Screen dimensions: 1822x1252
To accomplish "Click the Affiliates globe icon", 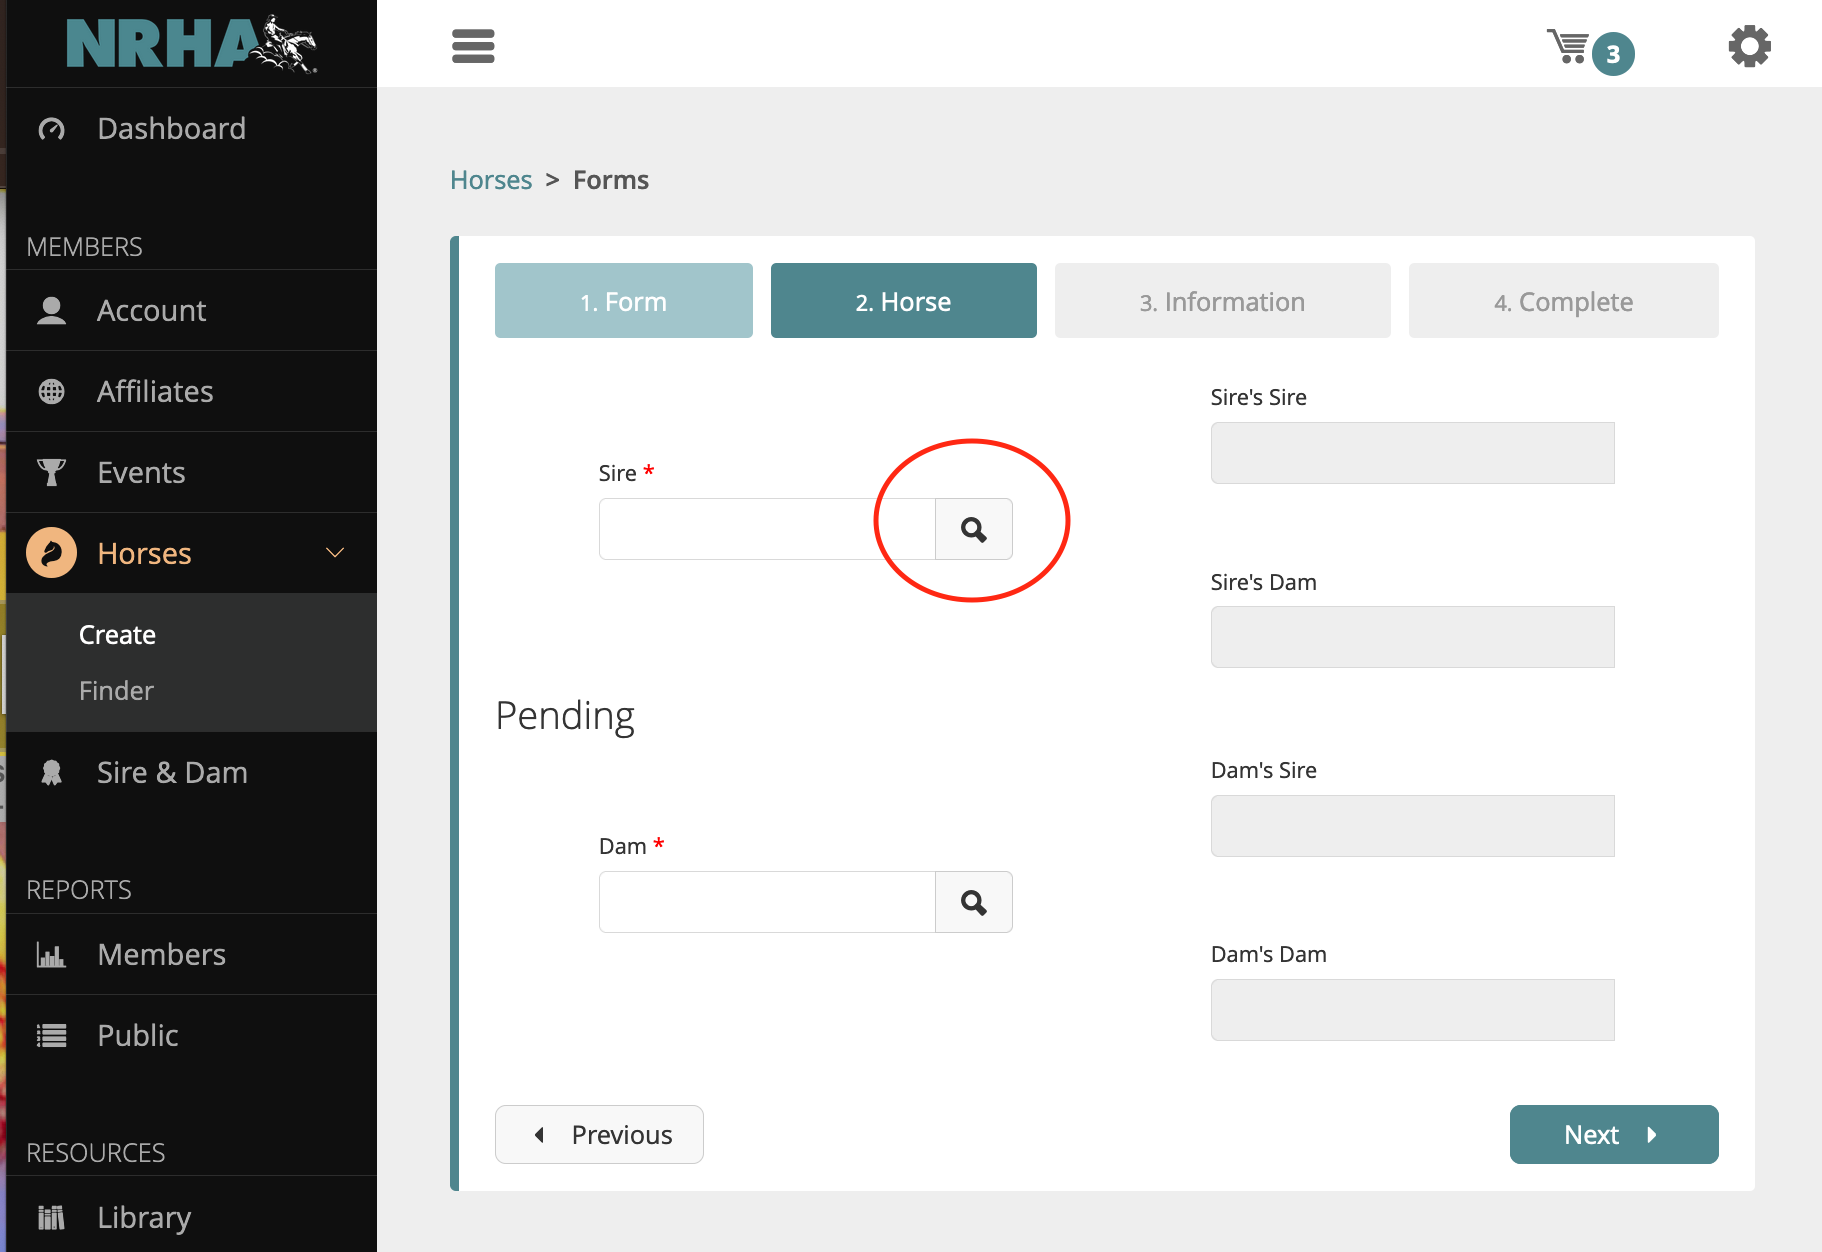I will pos(52,392).
